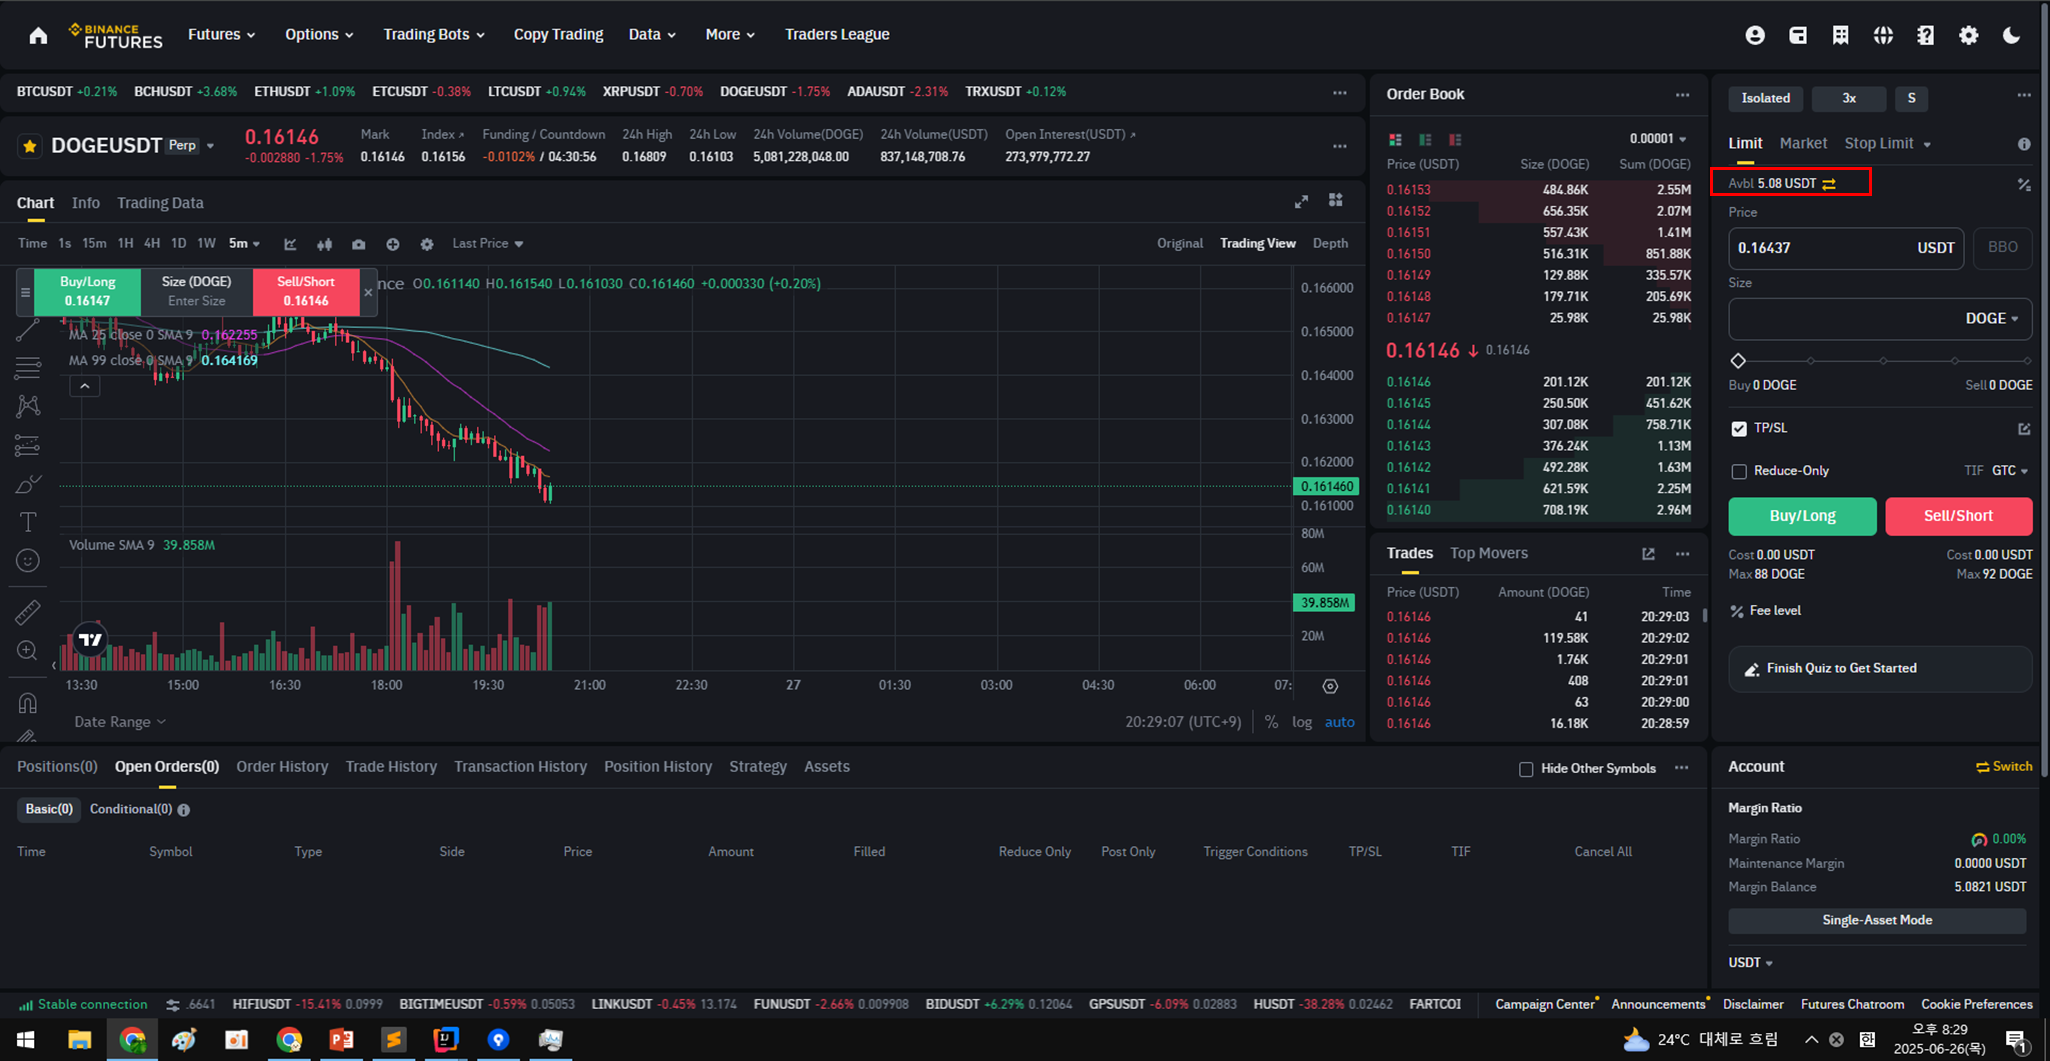Switch theme with the moon icon
The image size is (2050, 1061).
point(2011,35)
